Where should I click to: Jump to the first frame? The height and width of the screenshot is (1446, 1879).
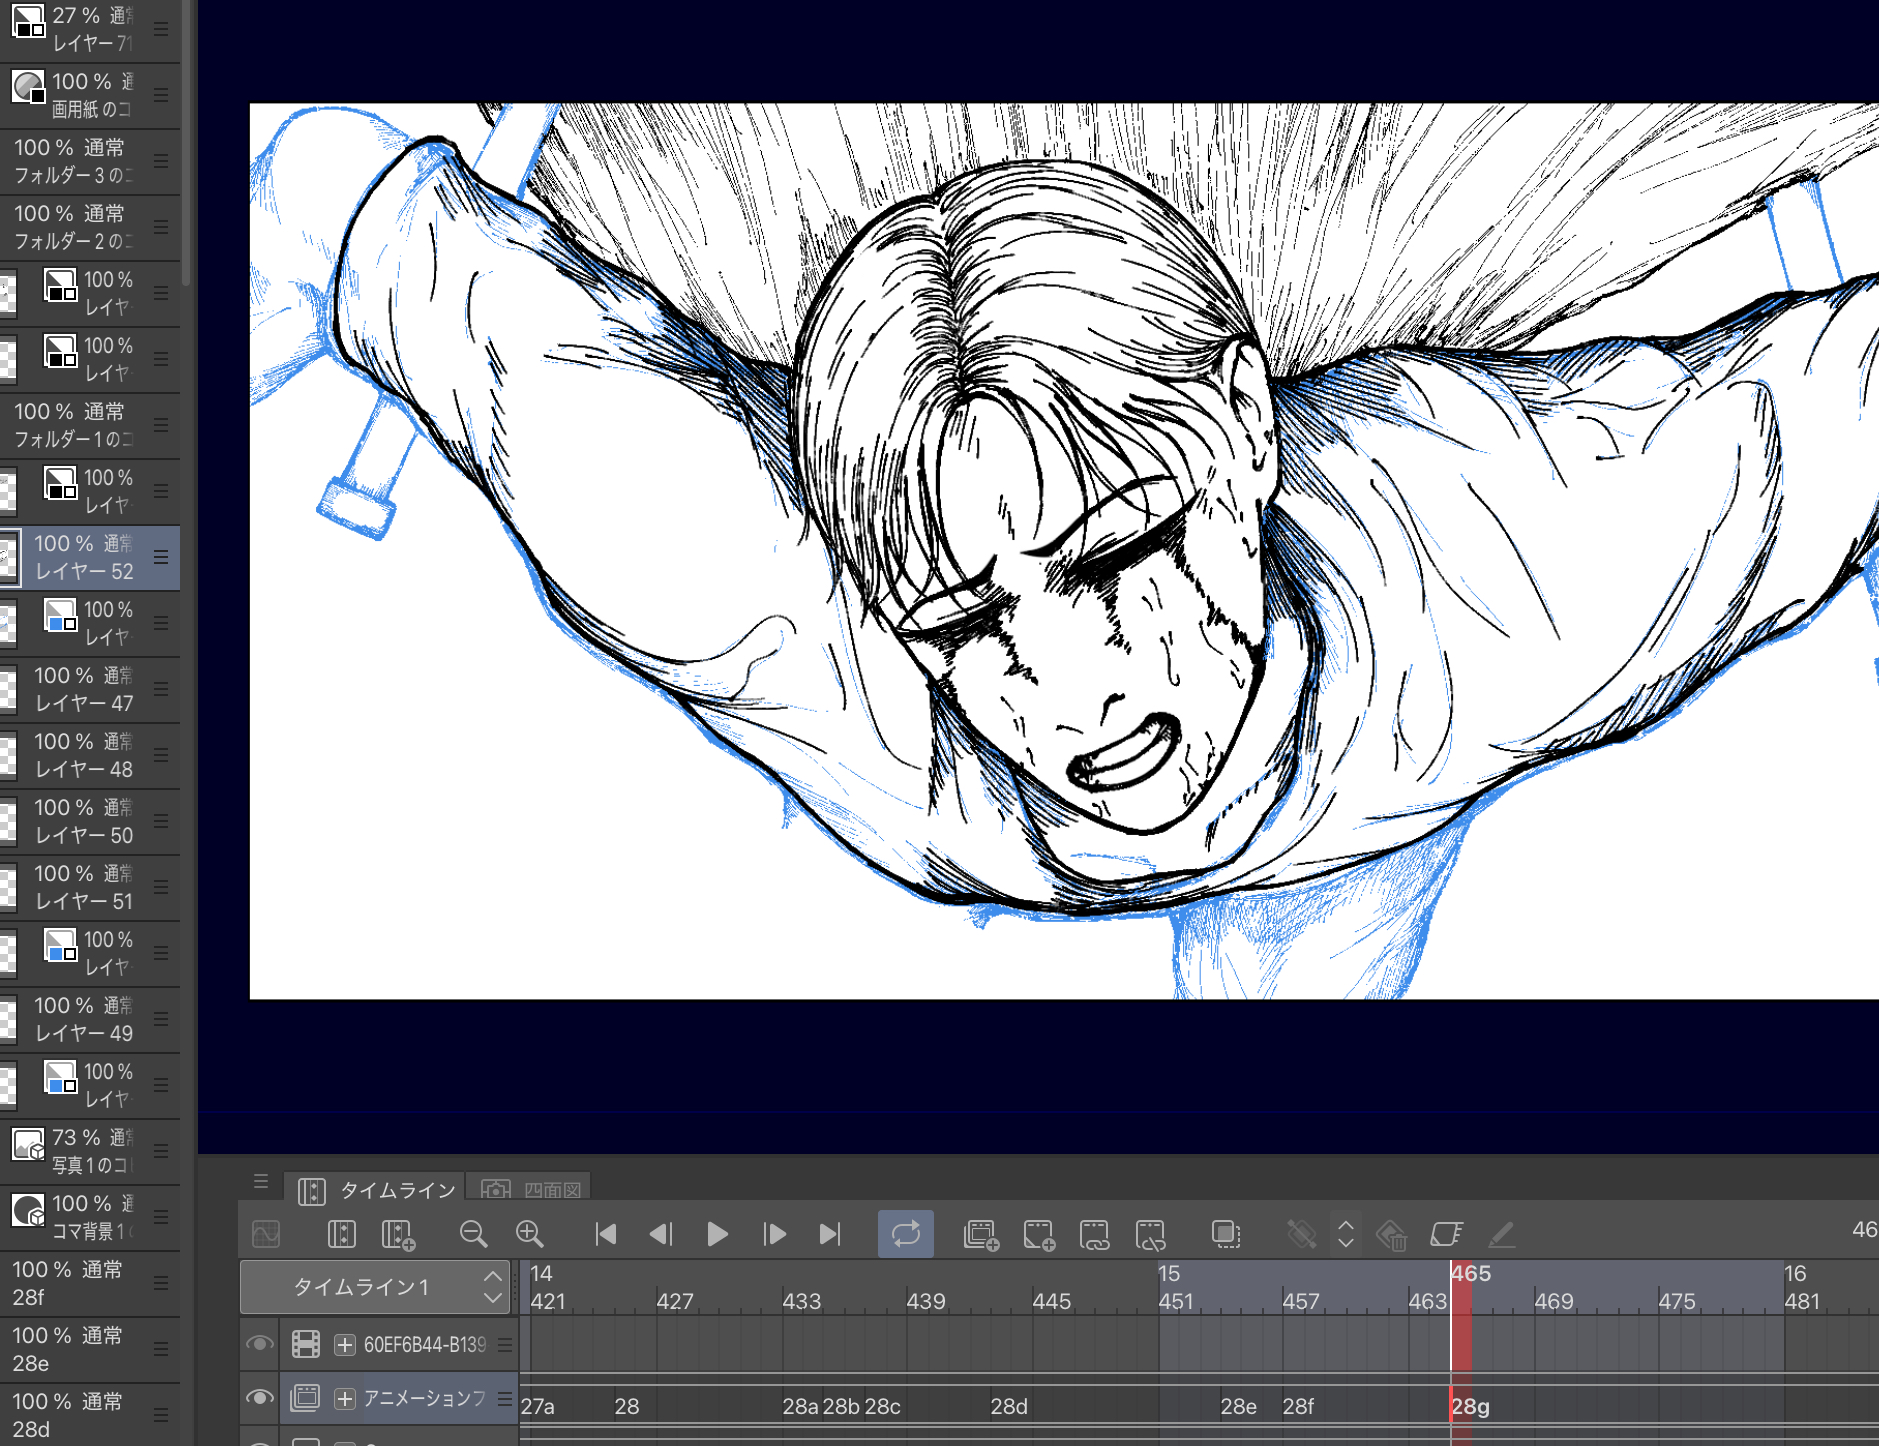[605, 1234]
